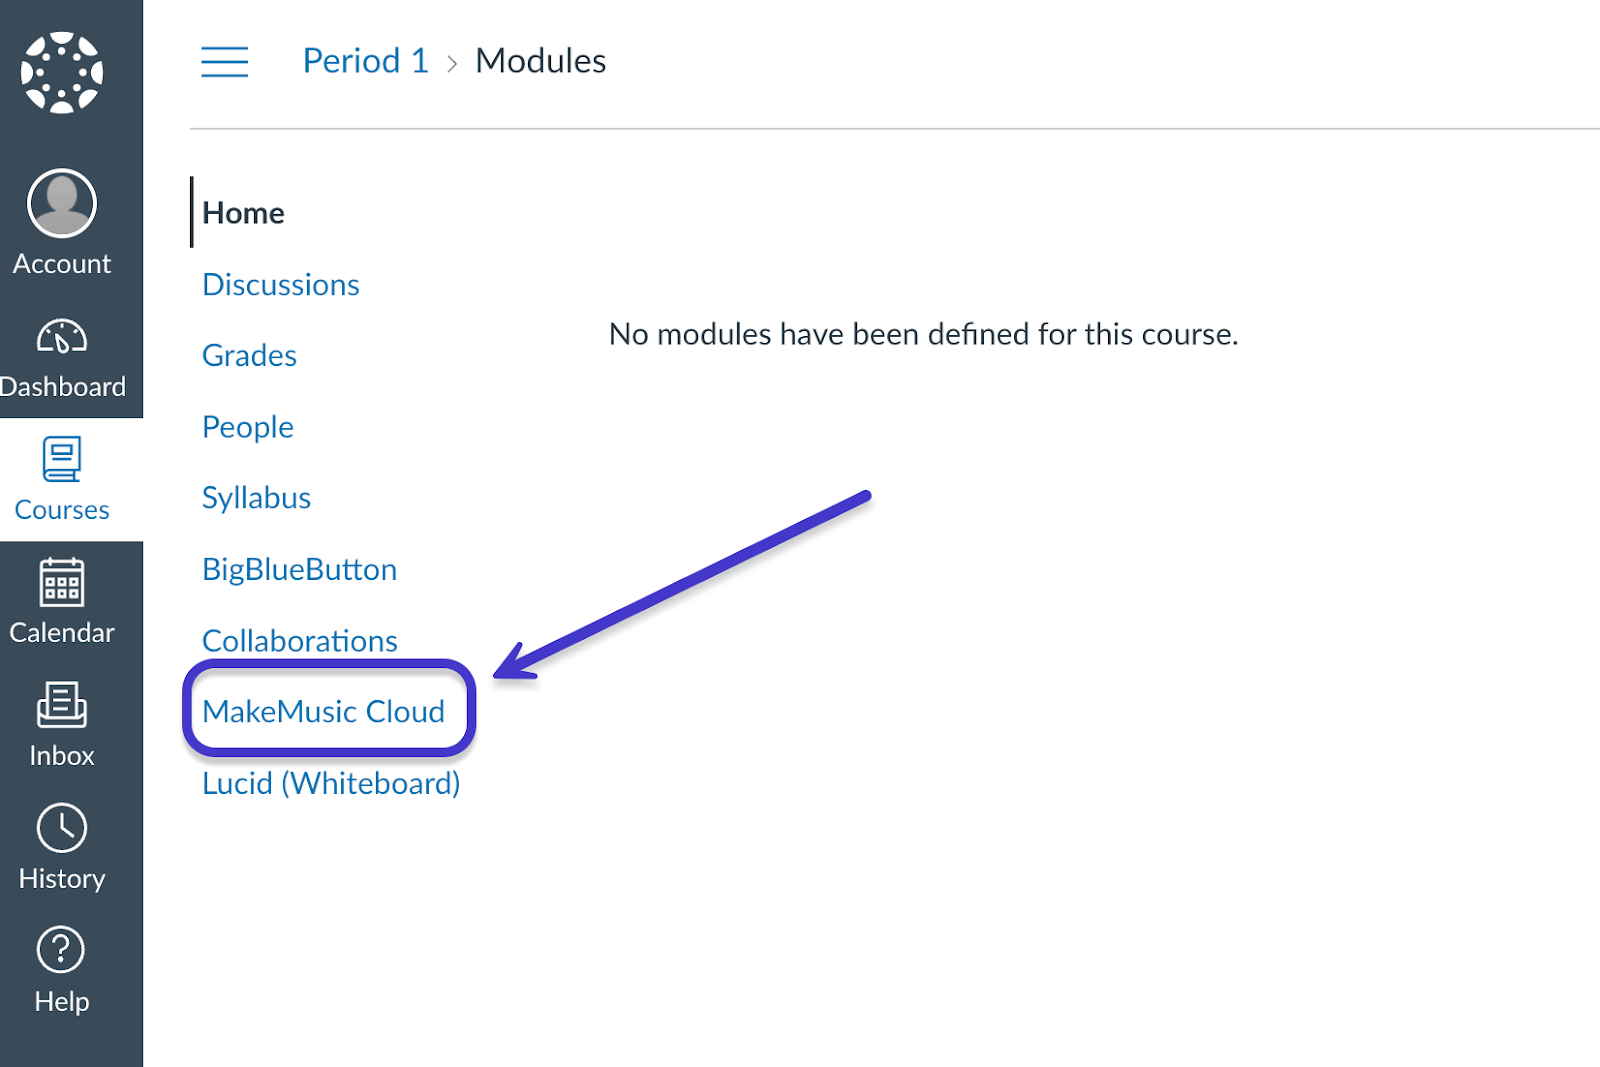Click the Inbox icon

61,707
